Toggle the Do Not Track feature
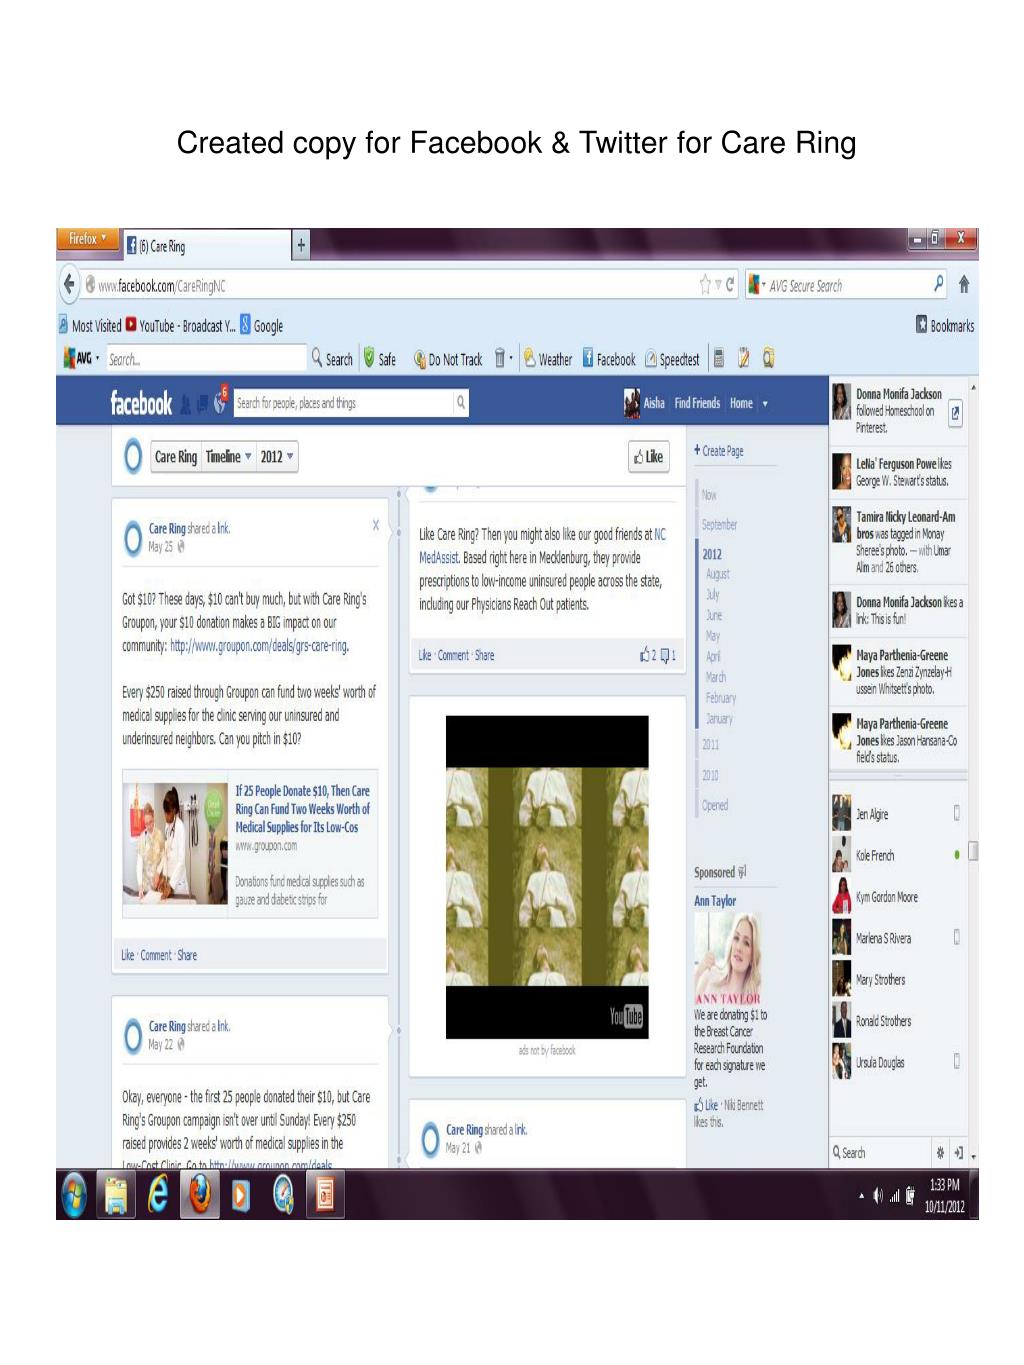The width and height of the screenshot is (1024, 1365). [448, 359]
